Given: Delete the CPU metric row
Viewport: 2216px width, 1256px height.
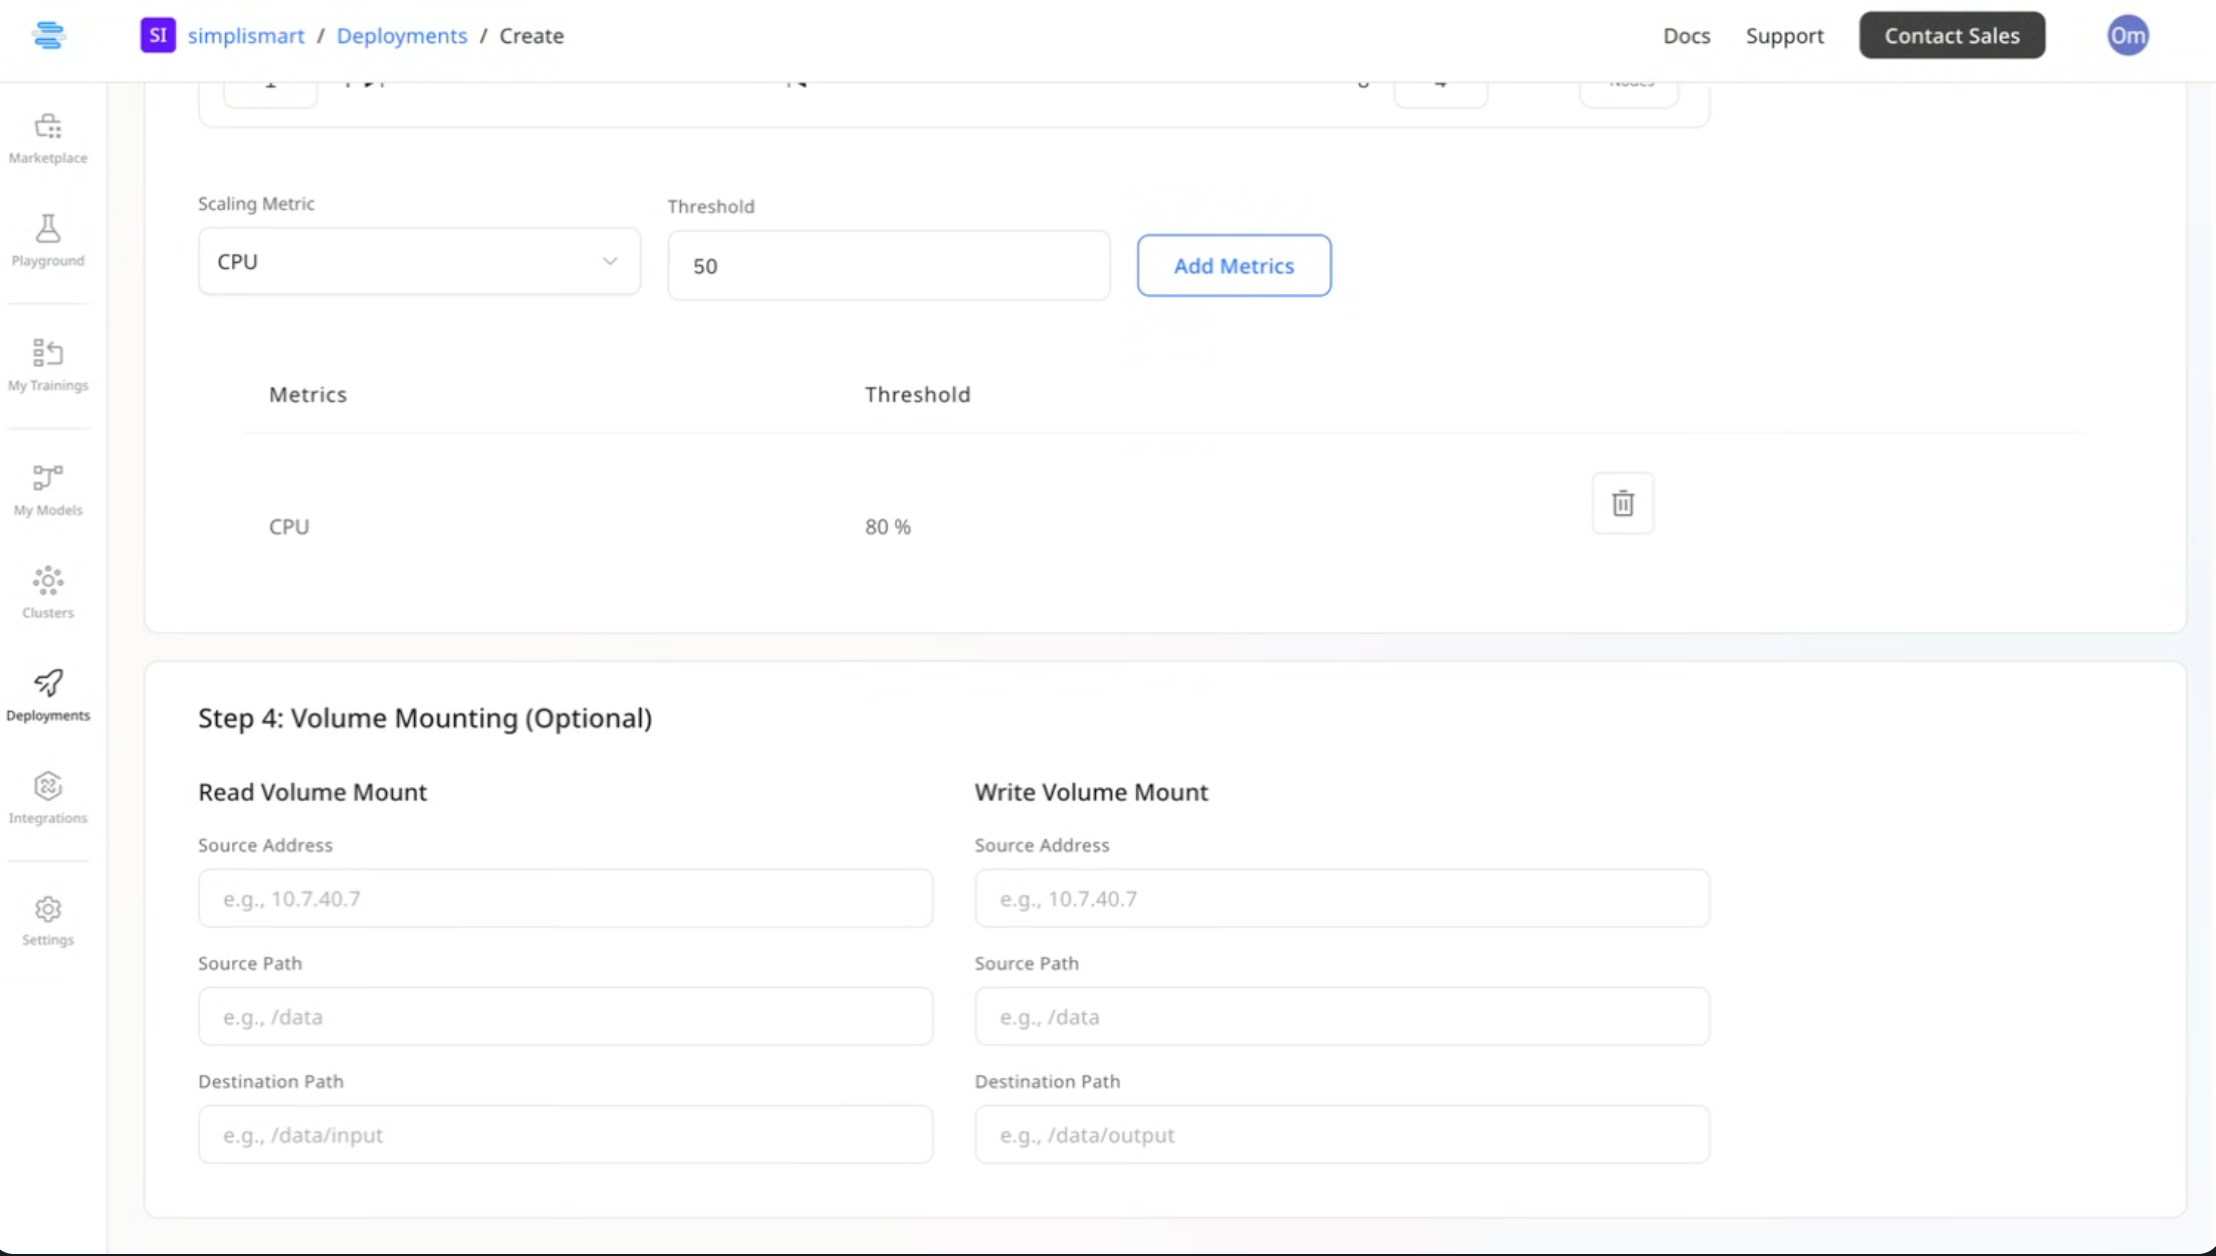Looking at the screenshot, I should [x=1622, y=503].
